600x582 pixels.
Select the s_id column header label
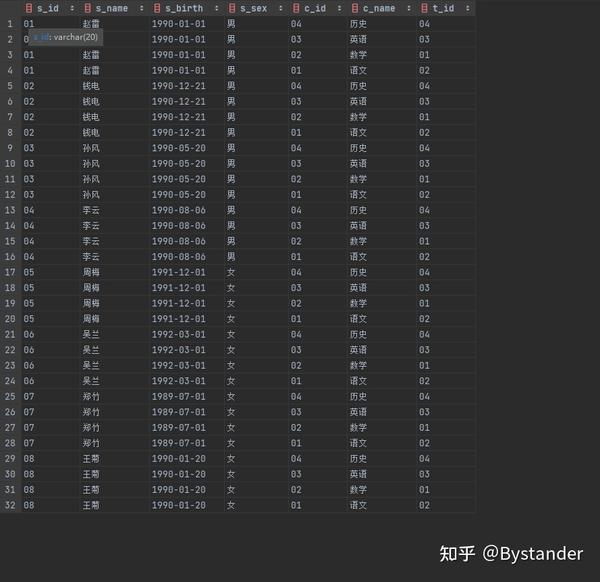point(48,8)
